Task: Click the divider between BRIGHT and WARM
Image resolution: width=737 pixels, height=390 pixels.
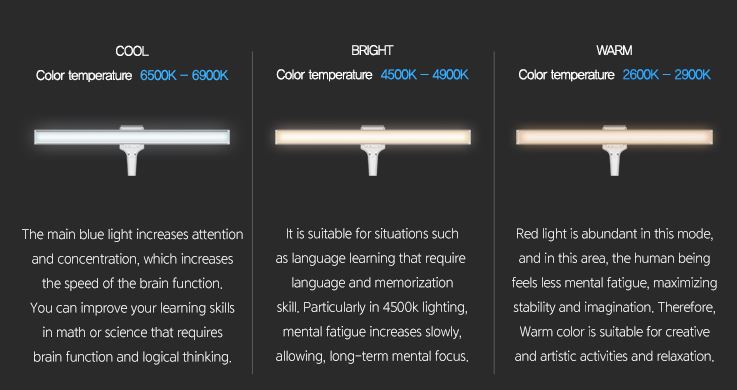Action: point(494,212)
